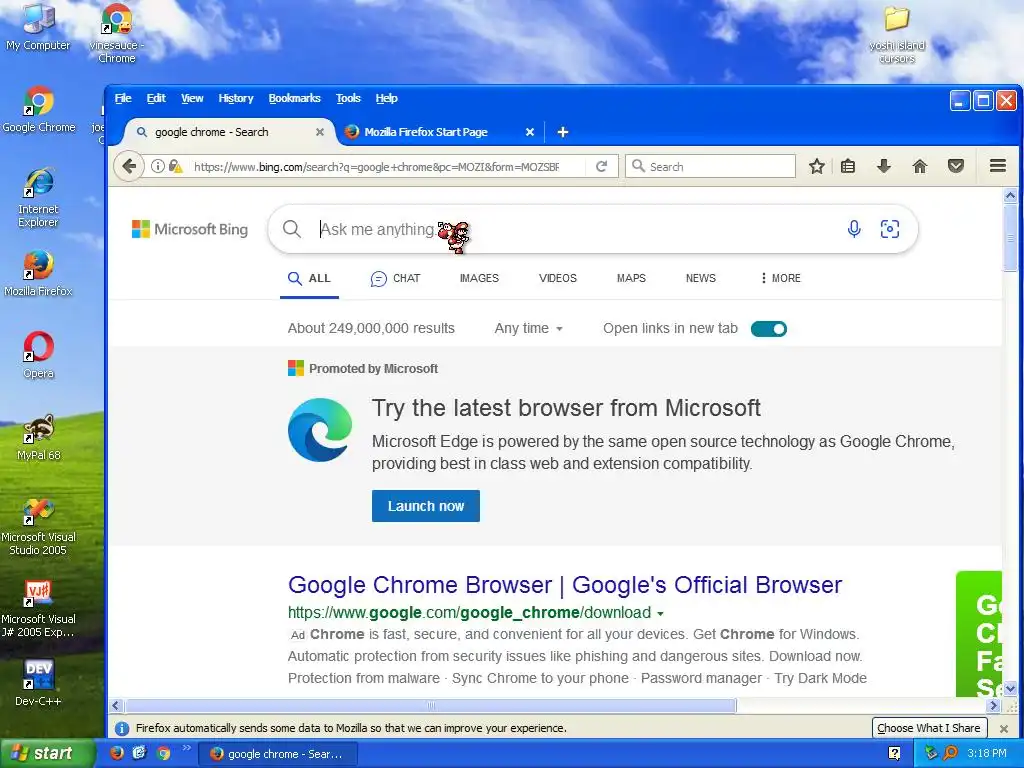
Task: Open Internet Explorer desktop icon
Action: tap(38, 198)
